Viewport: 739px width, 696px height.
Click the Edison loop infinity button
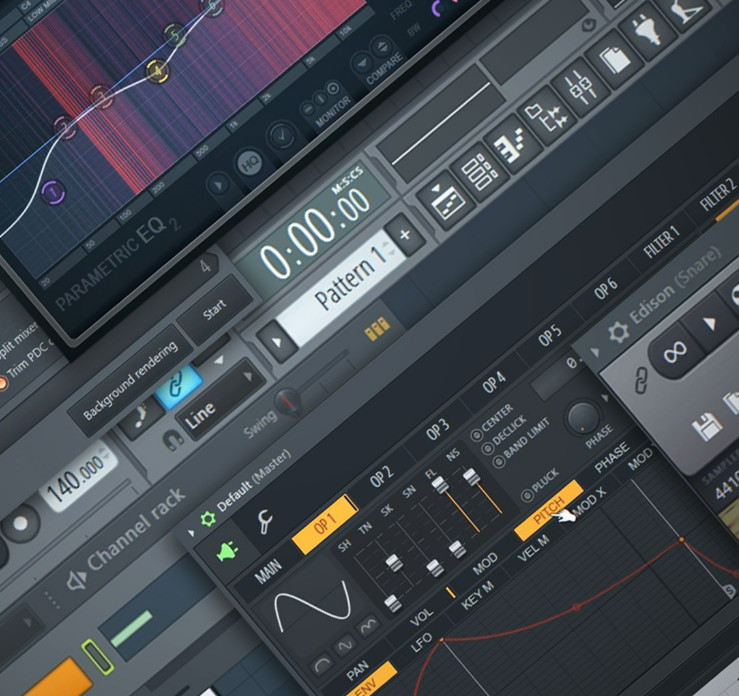(x=674, y=350)
